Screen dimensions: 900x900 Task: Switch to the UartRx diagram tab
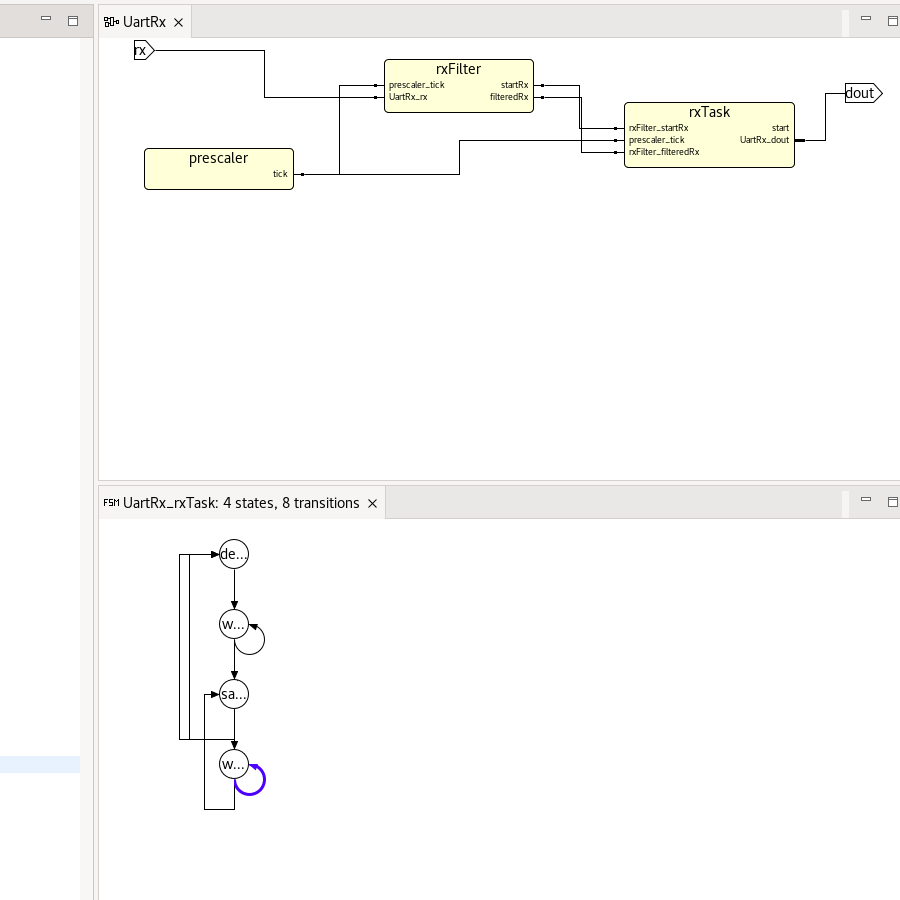pyautogui.click(x=144, y=22)
